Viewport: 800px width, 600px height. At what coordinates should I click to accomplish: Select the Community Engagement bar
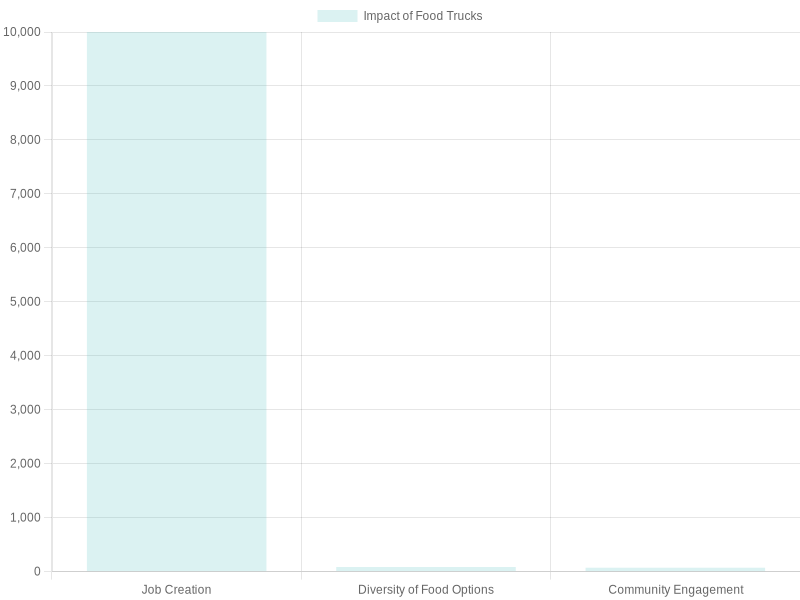tap(675, 570)
